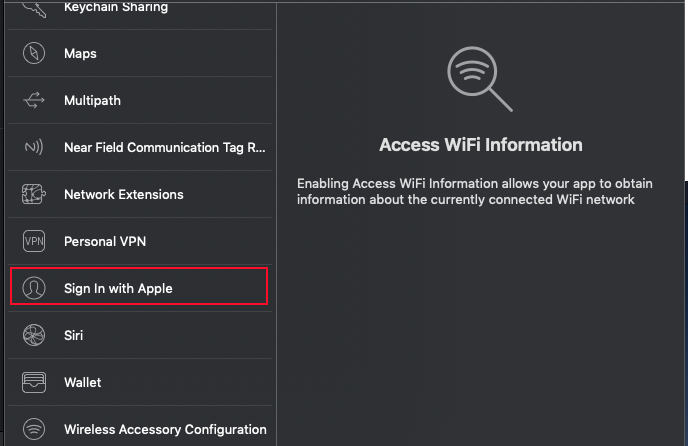Choose the Multipath capability label

tap(92, 100)
